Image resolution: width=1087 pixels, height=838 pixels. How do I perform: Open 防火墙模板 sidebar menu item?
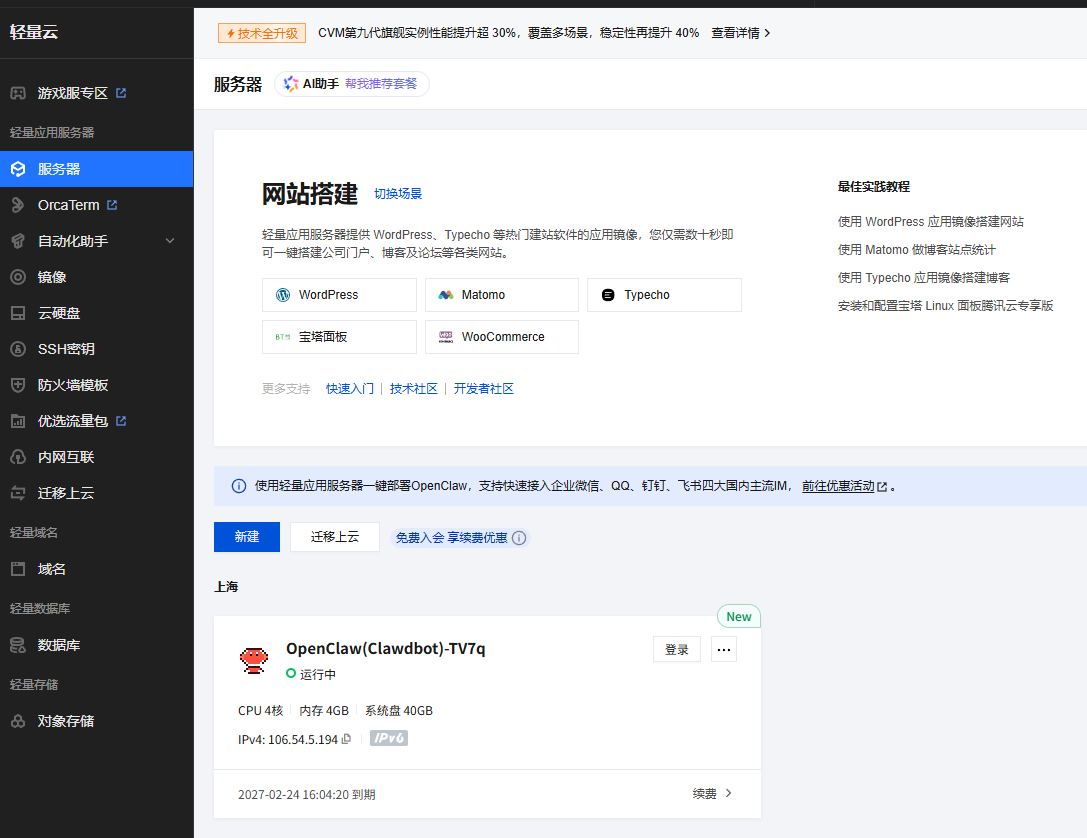(x=96, y=385)
